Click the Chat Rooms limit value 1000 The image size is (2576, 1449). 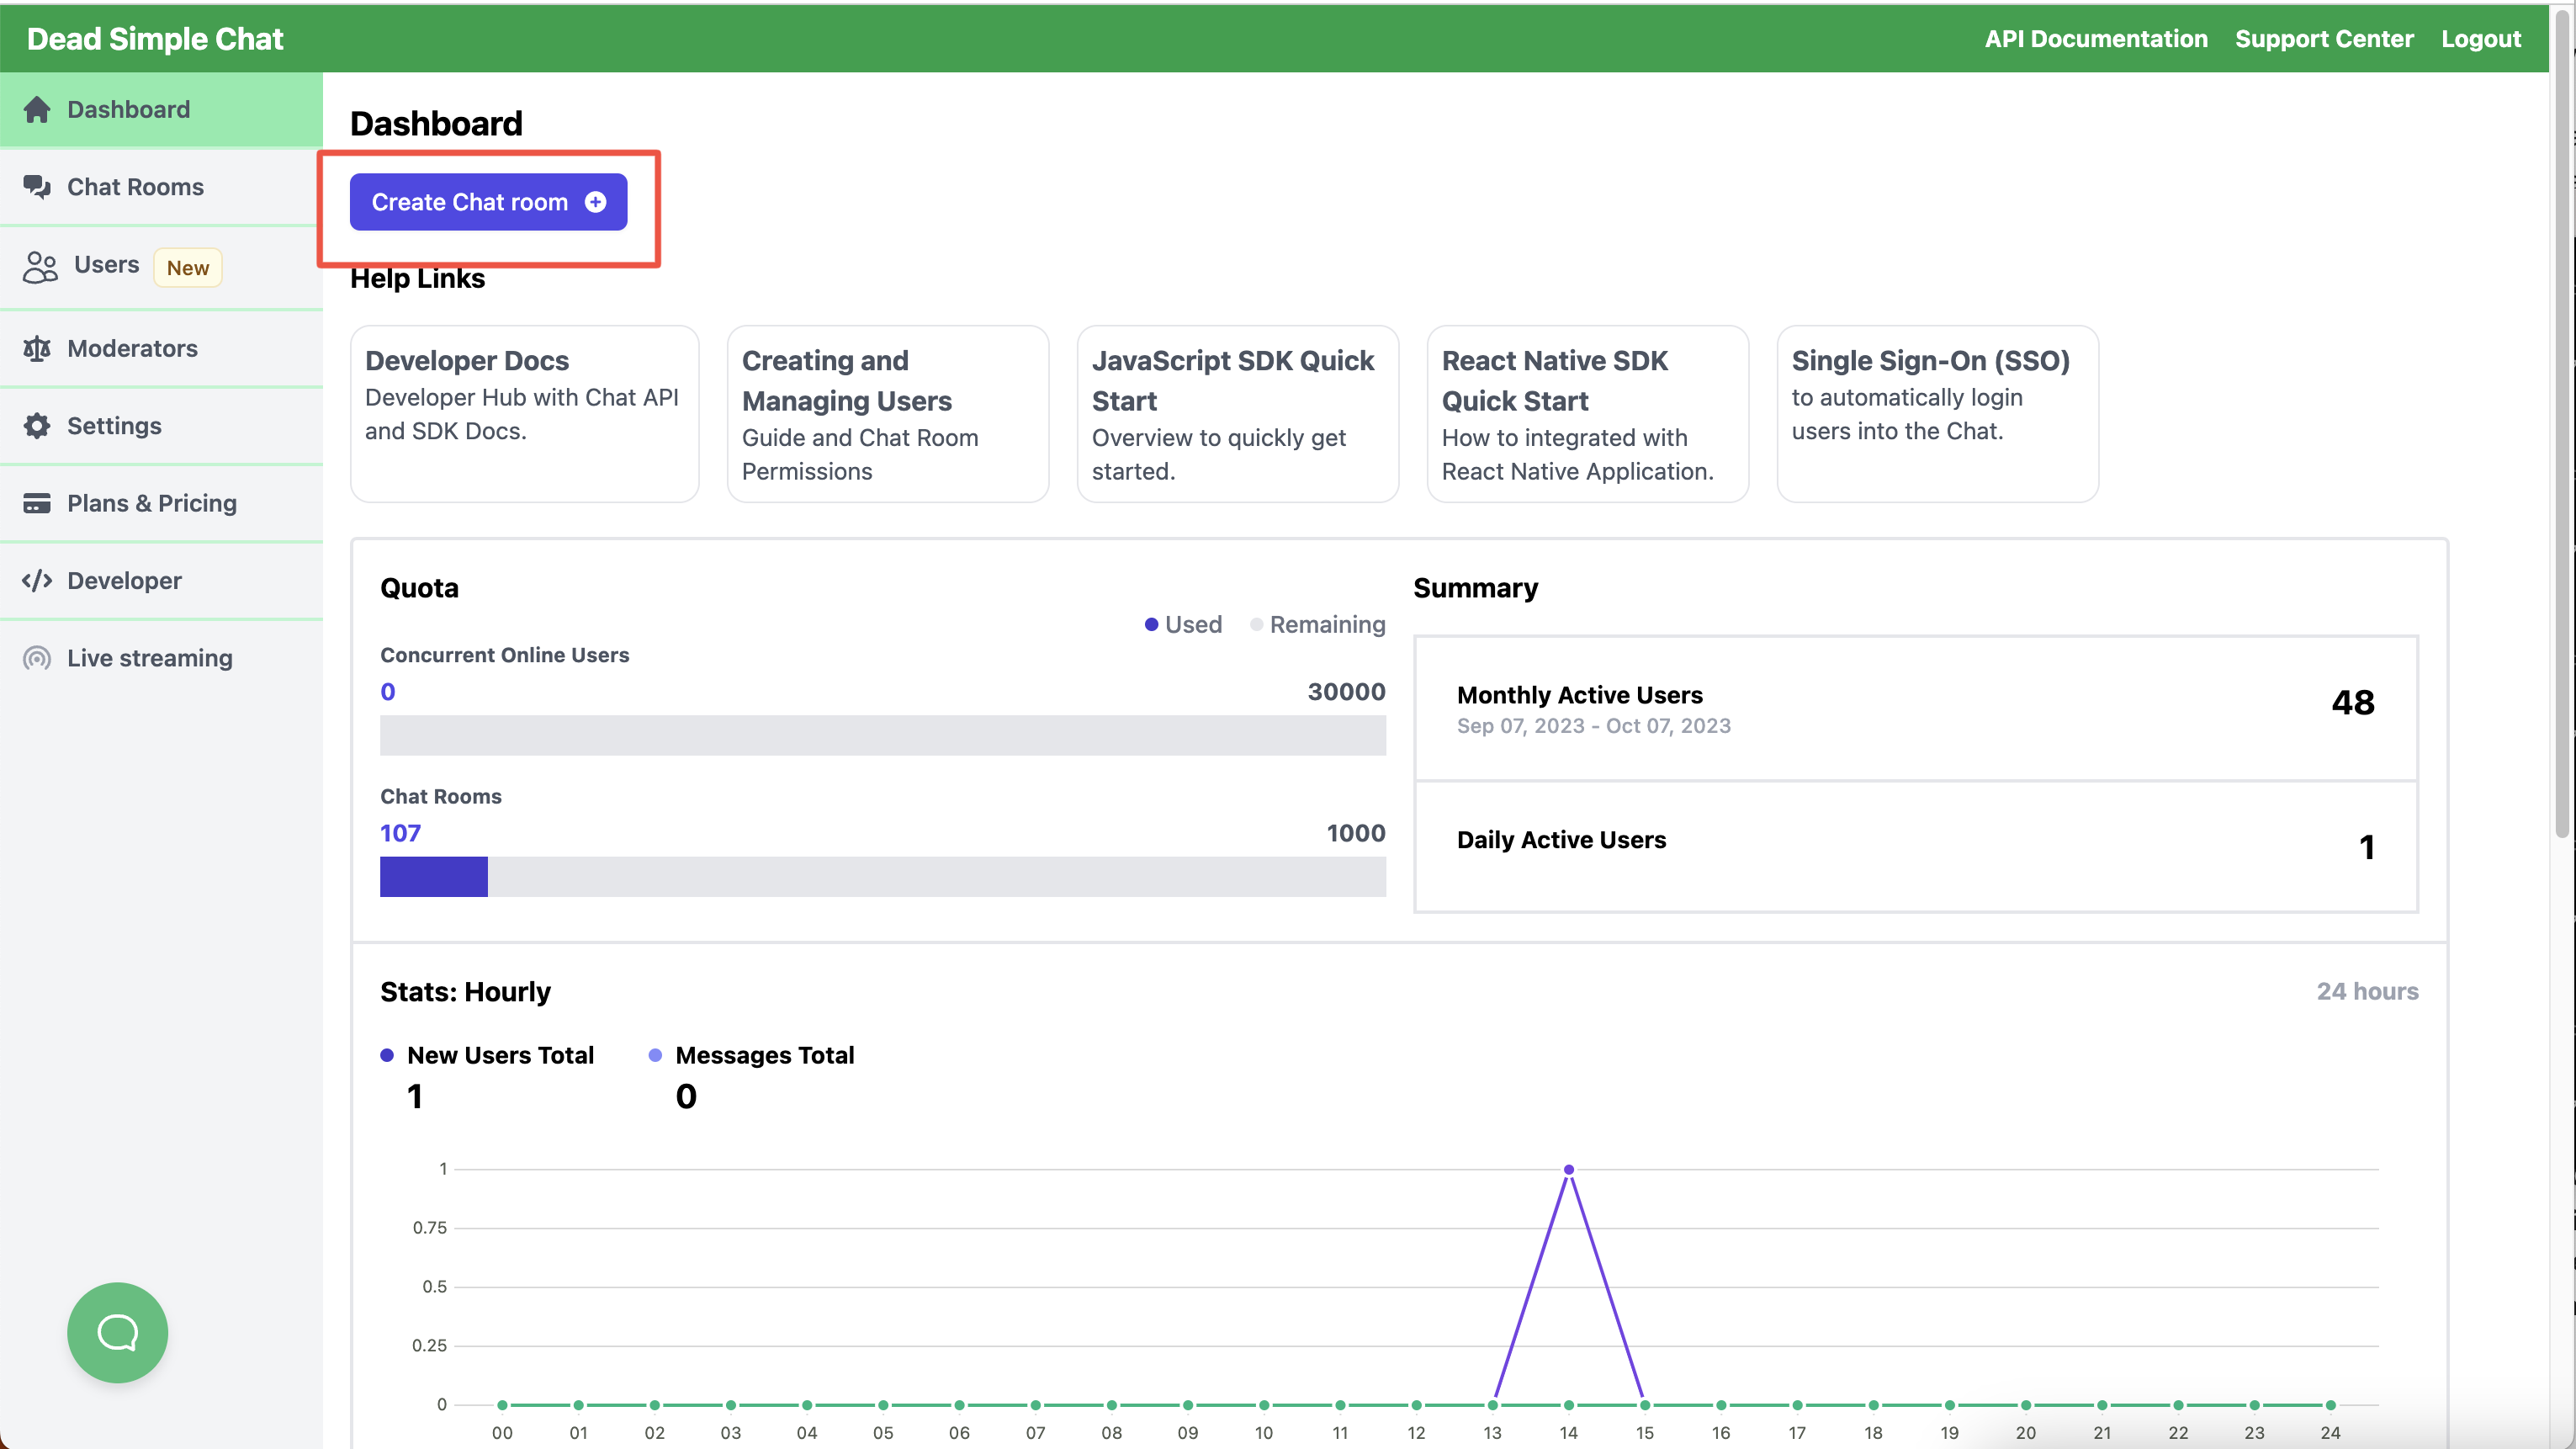1356,833
